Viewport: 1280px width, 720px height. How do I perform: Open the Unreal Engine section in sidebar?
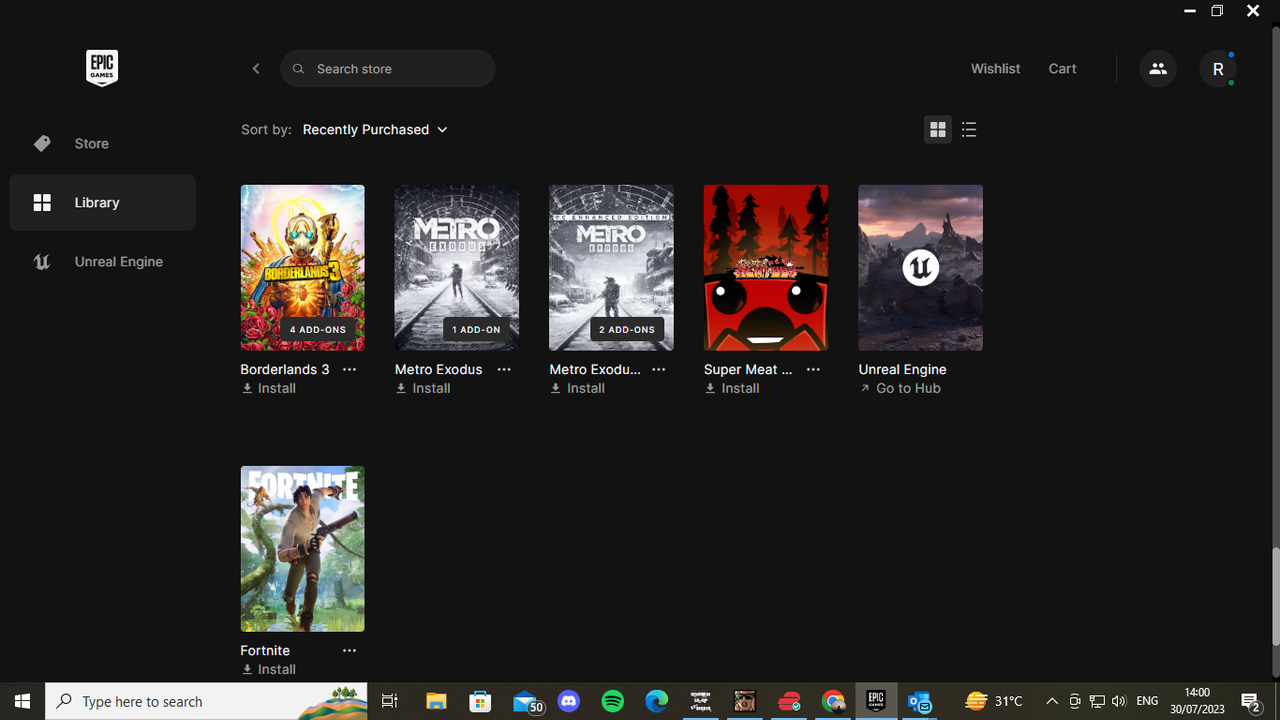click(x=102, y=262)
